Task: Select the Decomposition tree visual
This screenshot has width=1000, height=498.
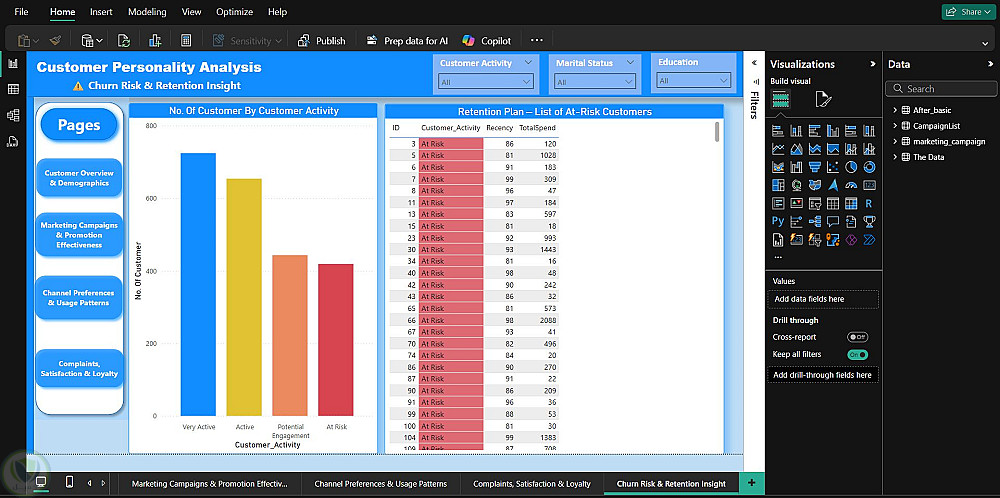Action: click(x=814, y=222)
